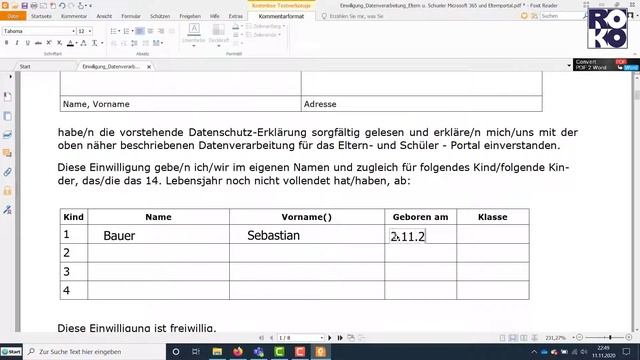
Task: Click the Umrandung text box style icon
Action: 194,29
